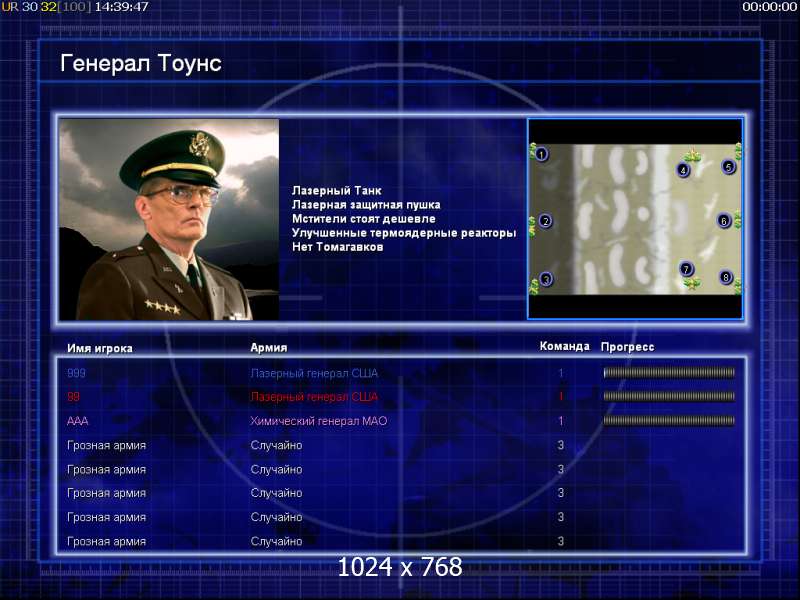Click the 'Прогресс' column header

[x=628, y=347]
